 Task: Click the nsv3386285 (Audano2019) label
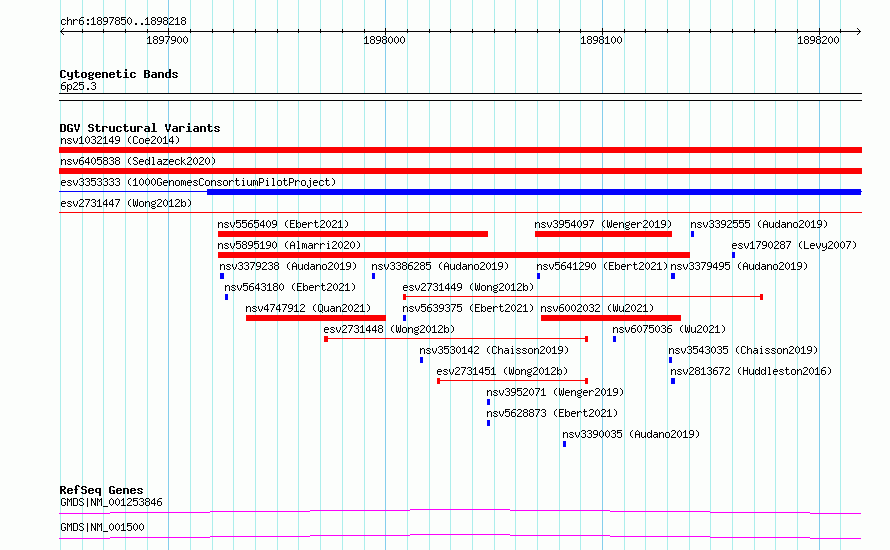click(440, 266)
